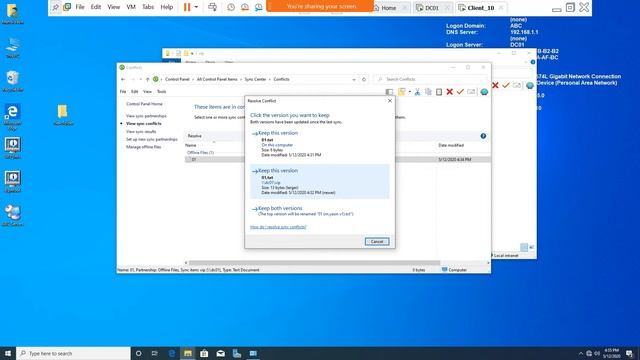640x360 pixels.
Task: Click the Name column header
Action: click(x=191, y=145)
